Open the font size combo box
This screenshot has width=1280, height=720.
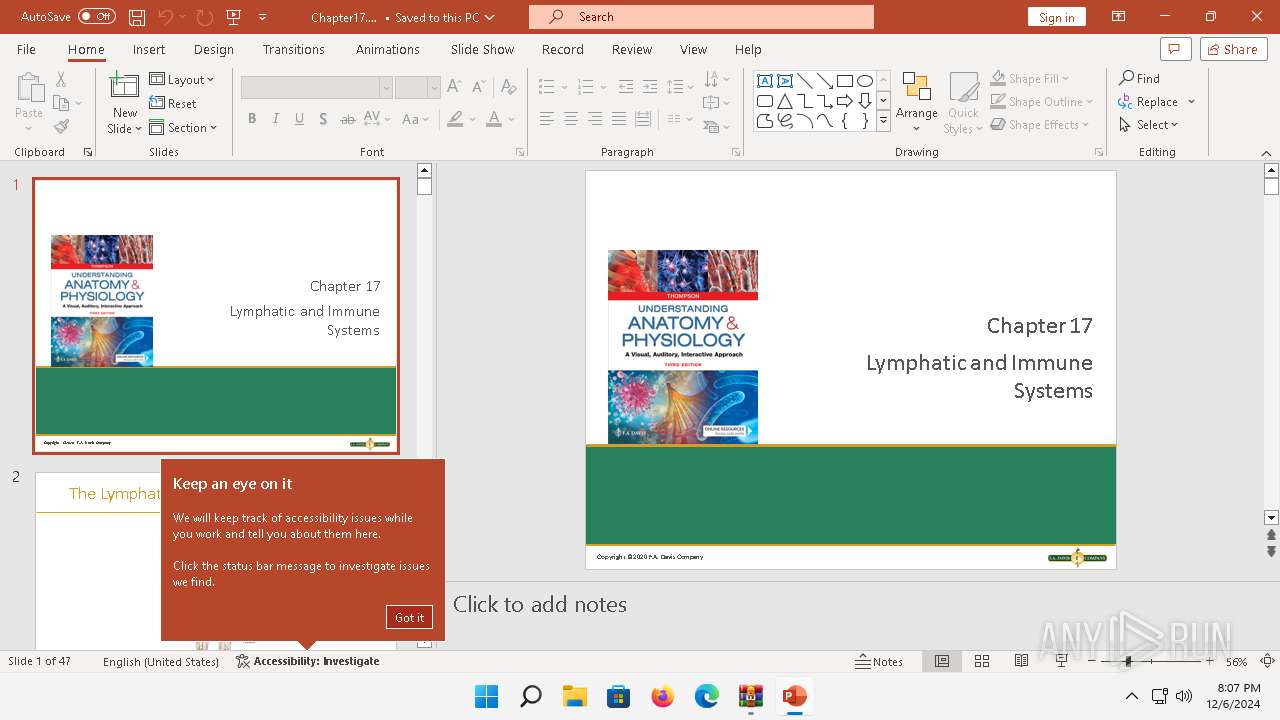point(417,88)
